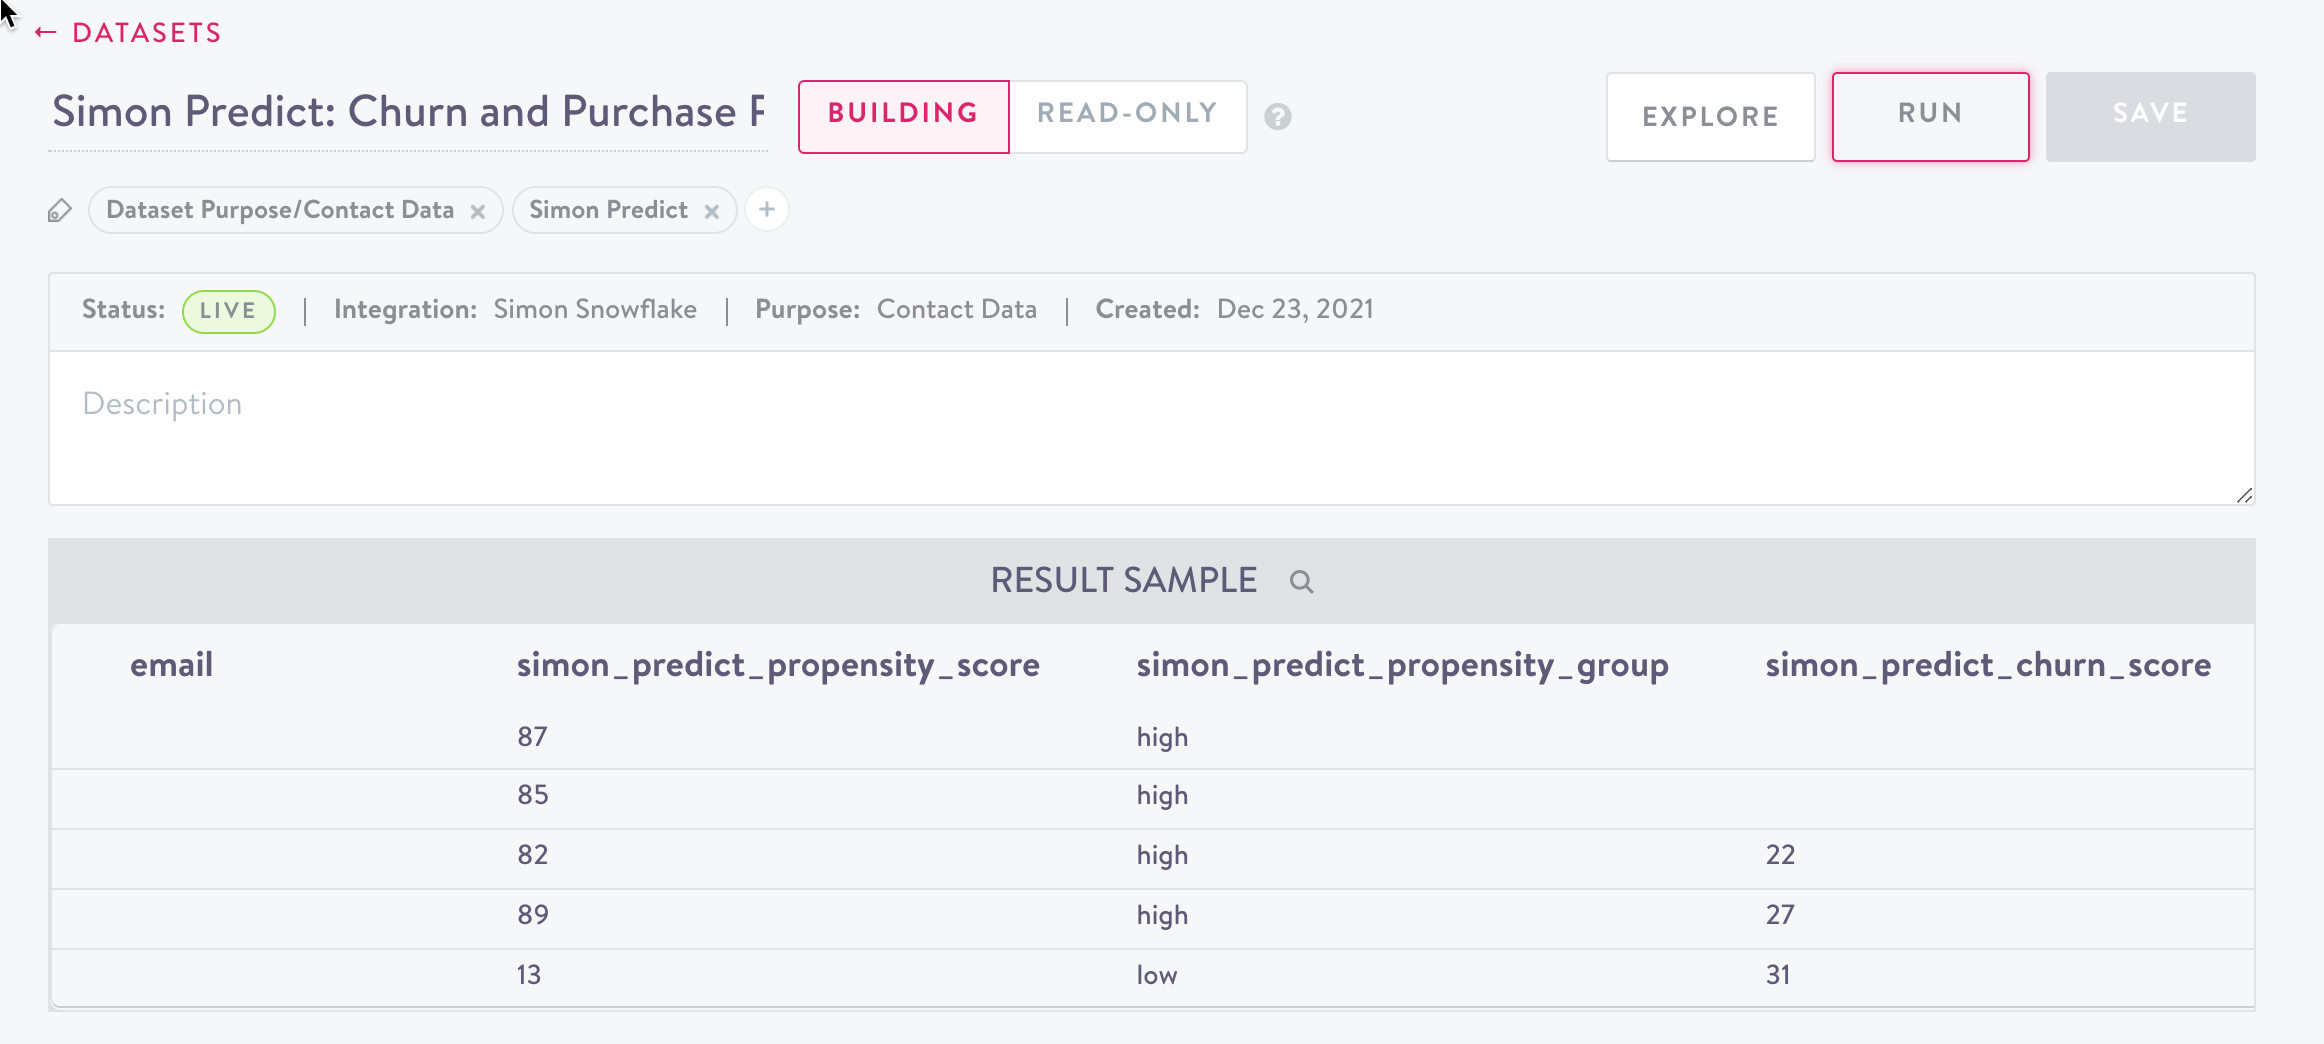Viewport: 2324px width, 1044px height.
Task: Select churn score value 22
Action: point(1780,855)
